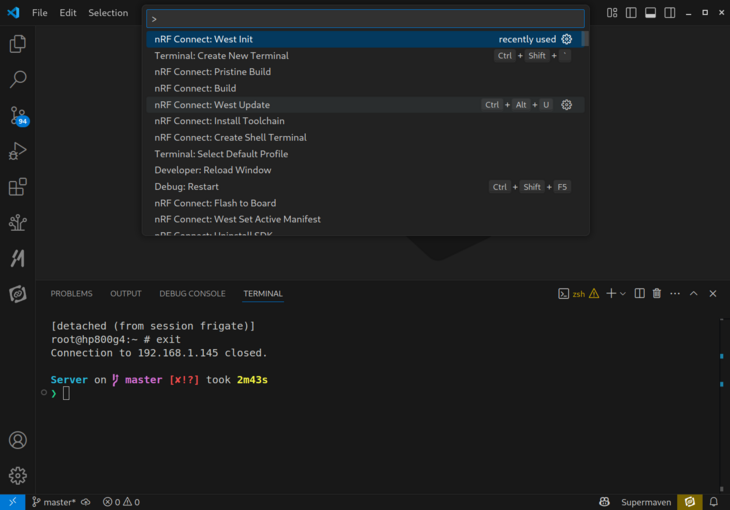This screenshot has height=510, width=730.
Task: Choose nRF Connect: Pristine Build
Action: coord(365,72)
